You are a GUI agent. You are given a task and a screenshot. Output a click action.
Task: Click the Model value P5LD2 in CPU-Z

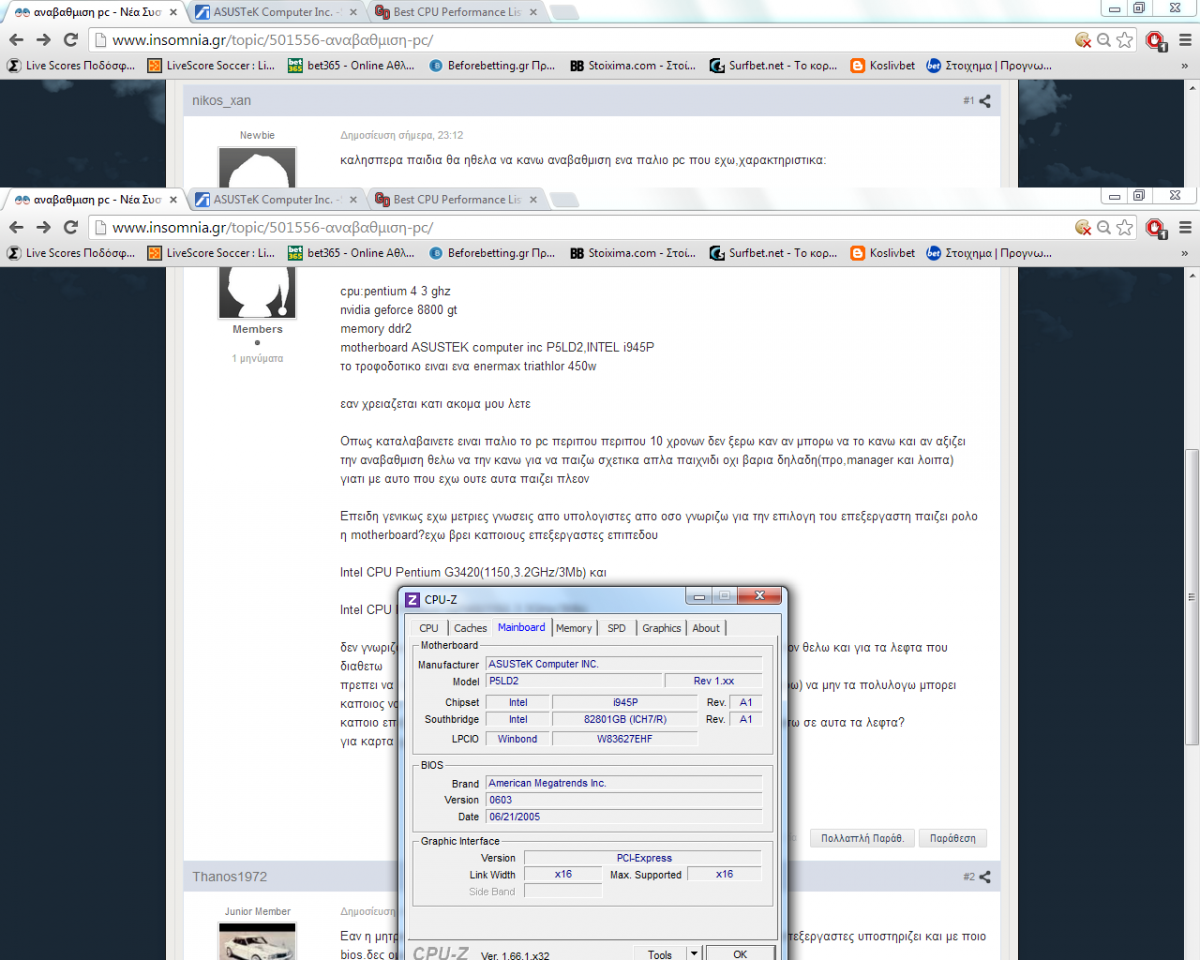click(x=574, y=681)
